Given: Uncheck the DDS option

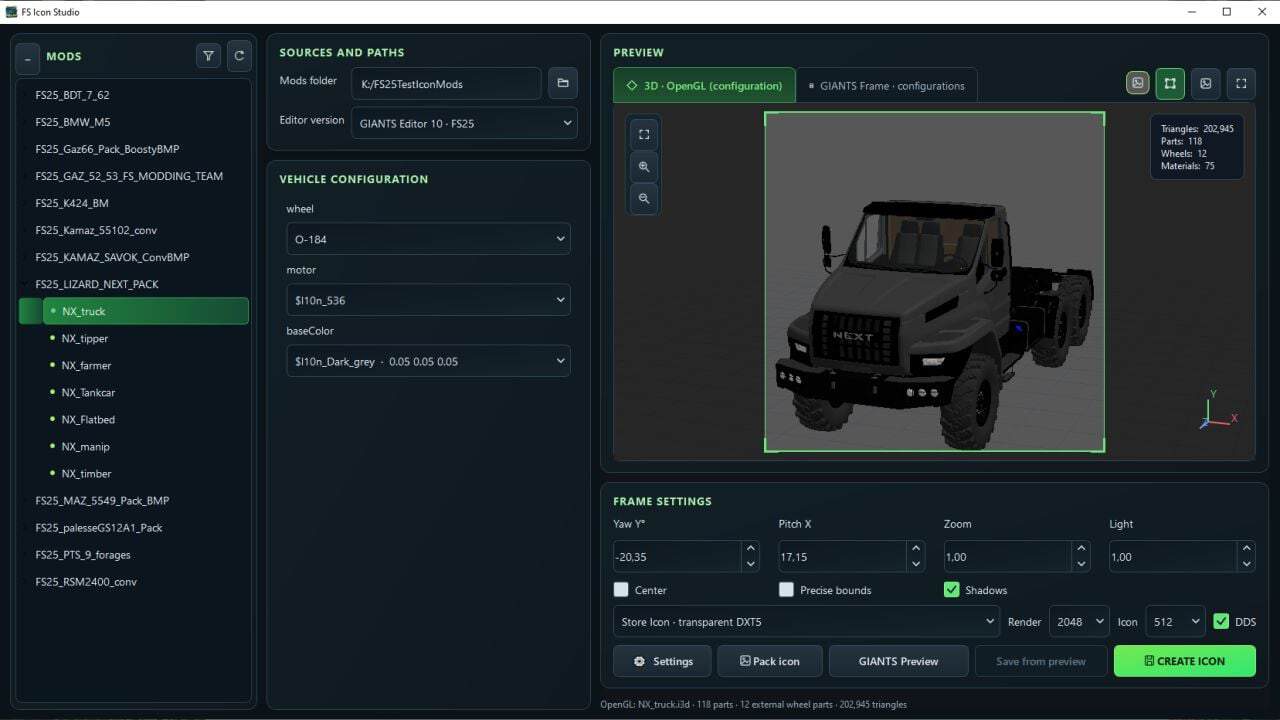Looking at the screenshot, I should (1221, 621).
